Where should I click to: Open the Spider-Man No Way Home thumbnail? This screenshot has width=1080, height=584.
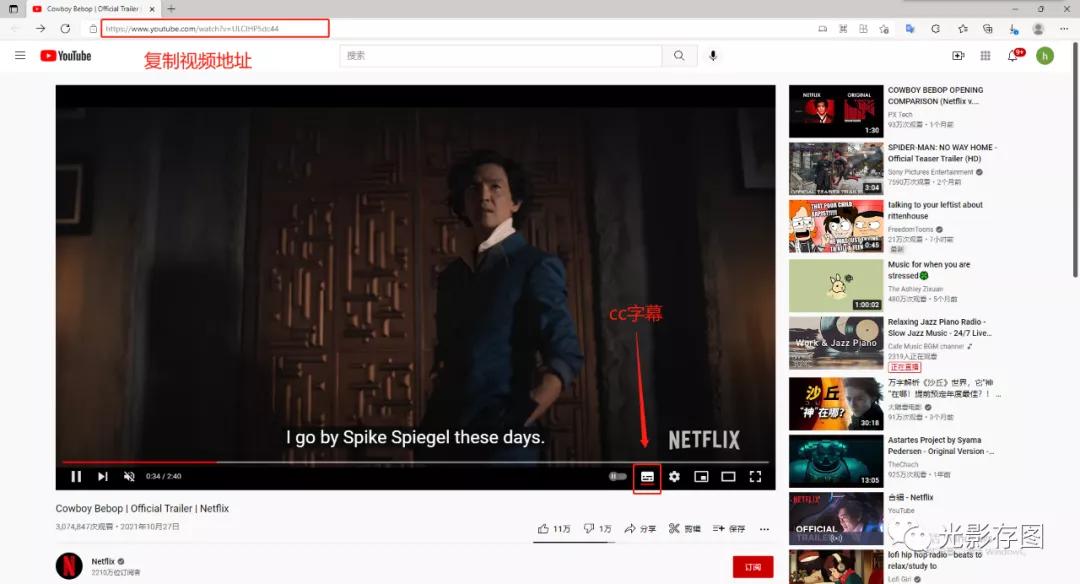[835, 169]
